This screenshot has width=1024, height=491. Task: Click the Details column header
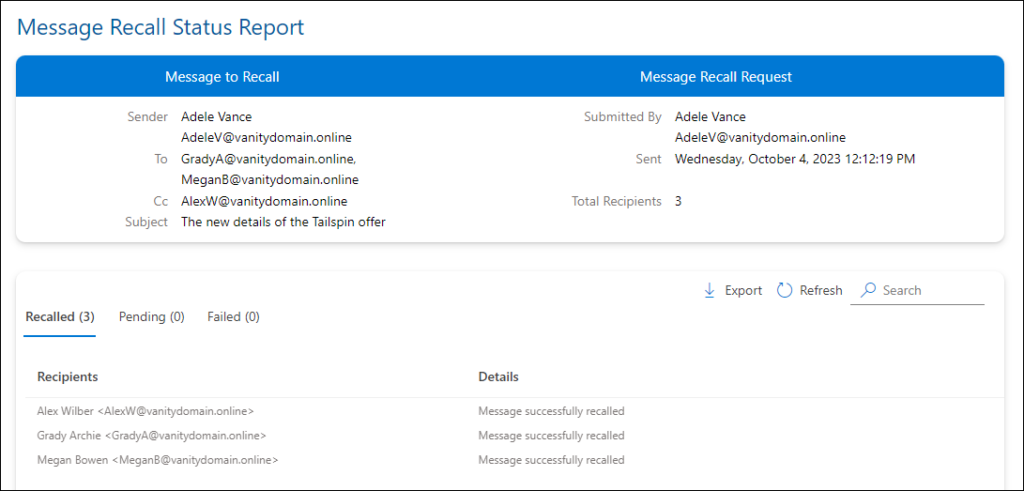498,377
